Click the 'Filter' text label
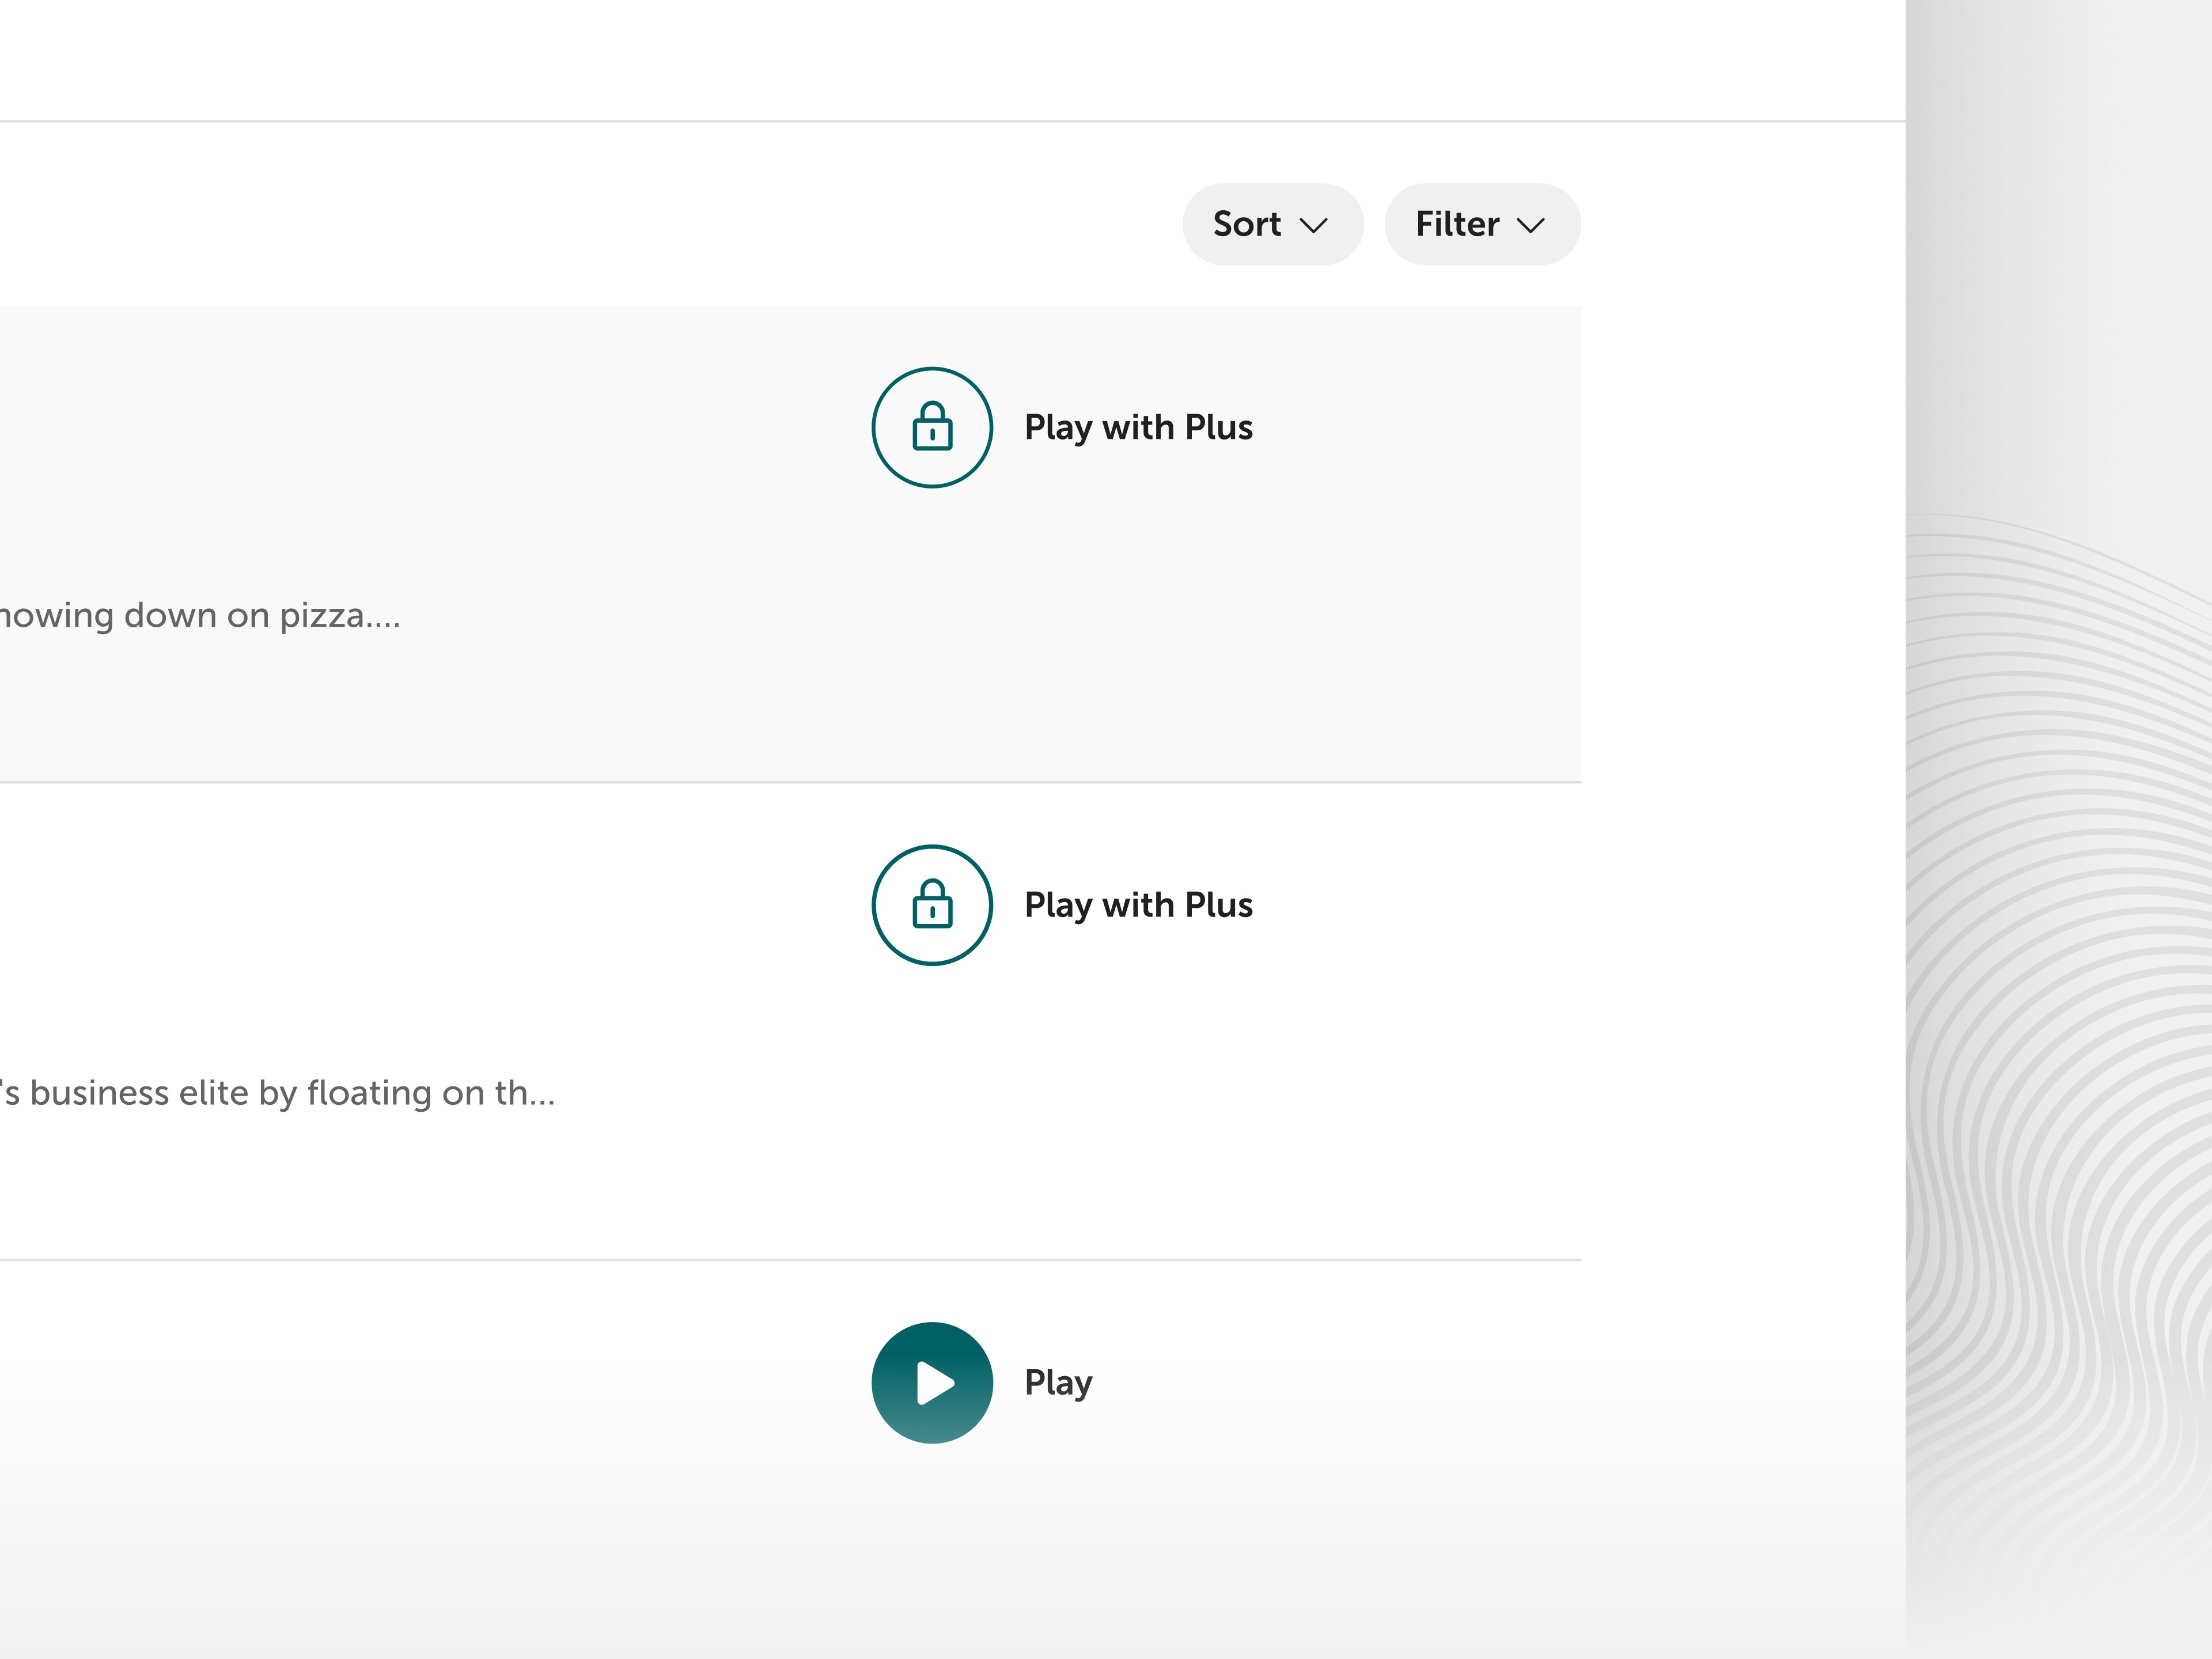The width and height of the screenshot is (2212, 1659). 1456,224
